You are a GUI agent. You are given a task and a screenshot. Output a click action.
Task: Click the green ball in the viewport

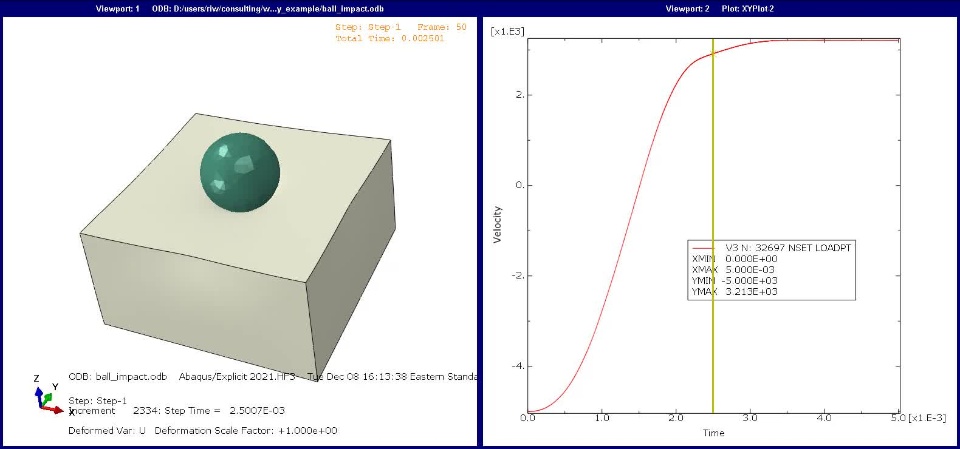point(240,172)
